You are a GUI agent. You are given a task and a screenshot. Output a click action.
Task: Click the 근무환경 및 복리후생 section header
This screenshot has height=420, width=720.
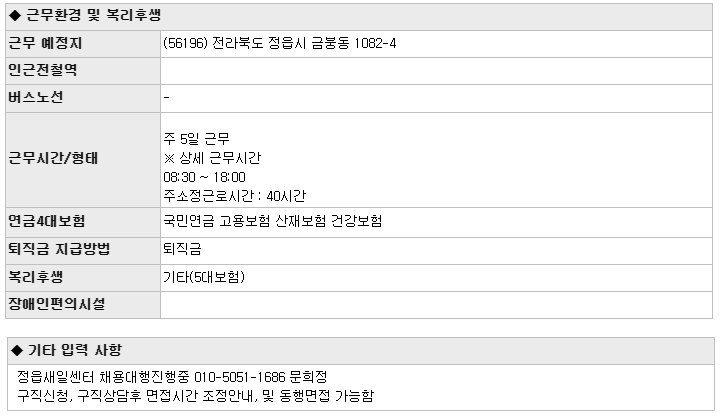pos(359,16)
